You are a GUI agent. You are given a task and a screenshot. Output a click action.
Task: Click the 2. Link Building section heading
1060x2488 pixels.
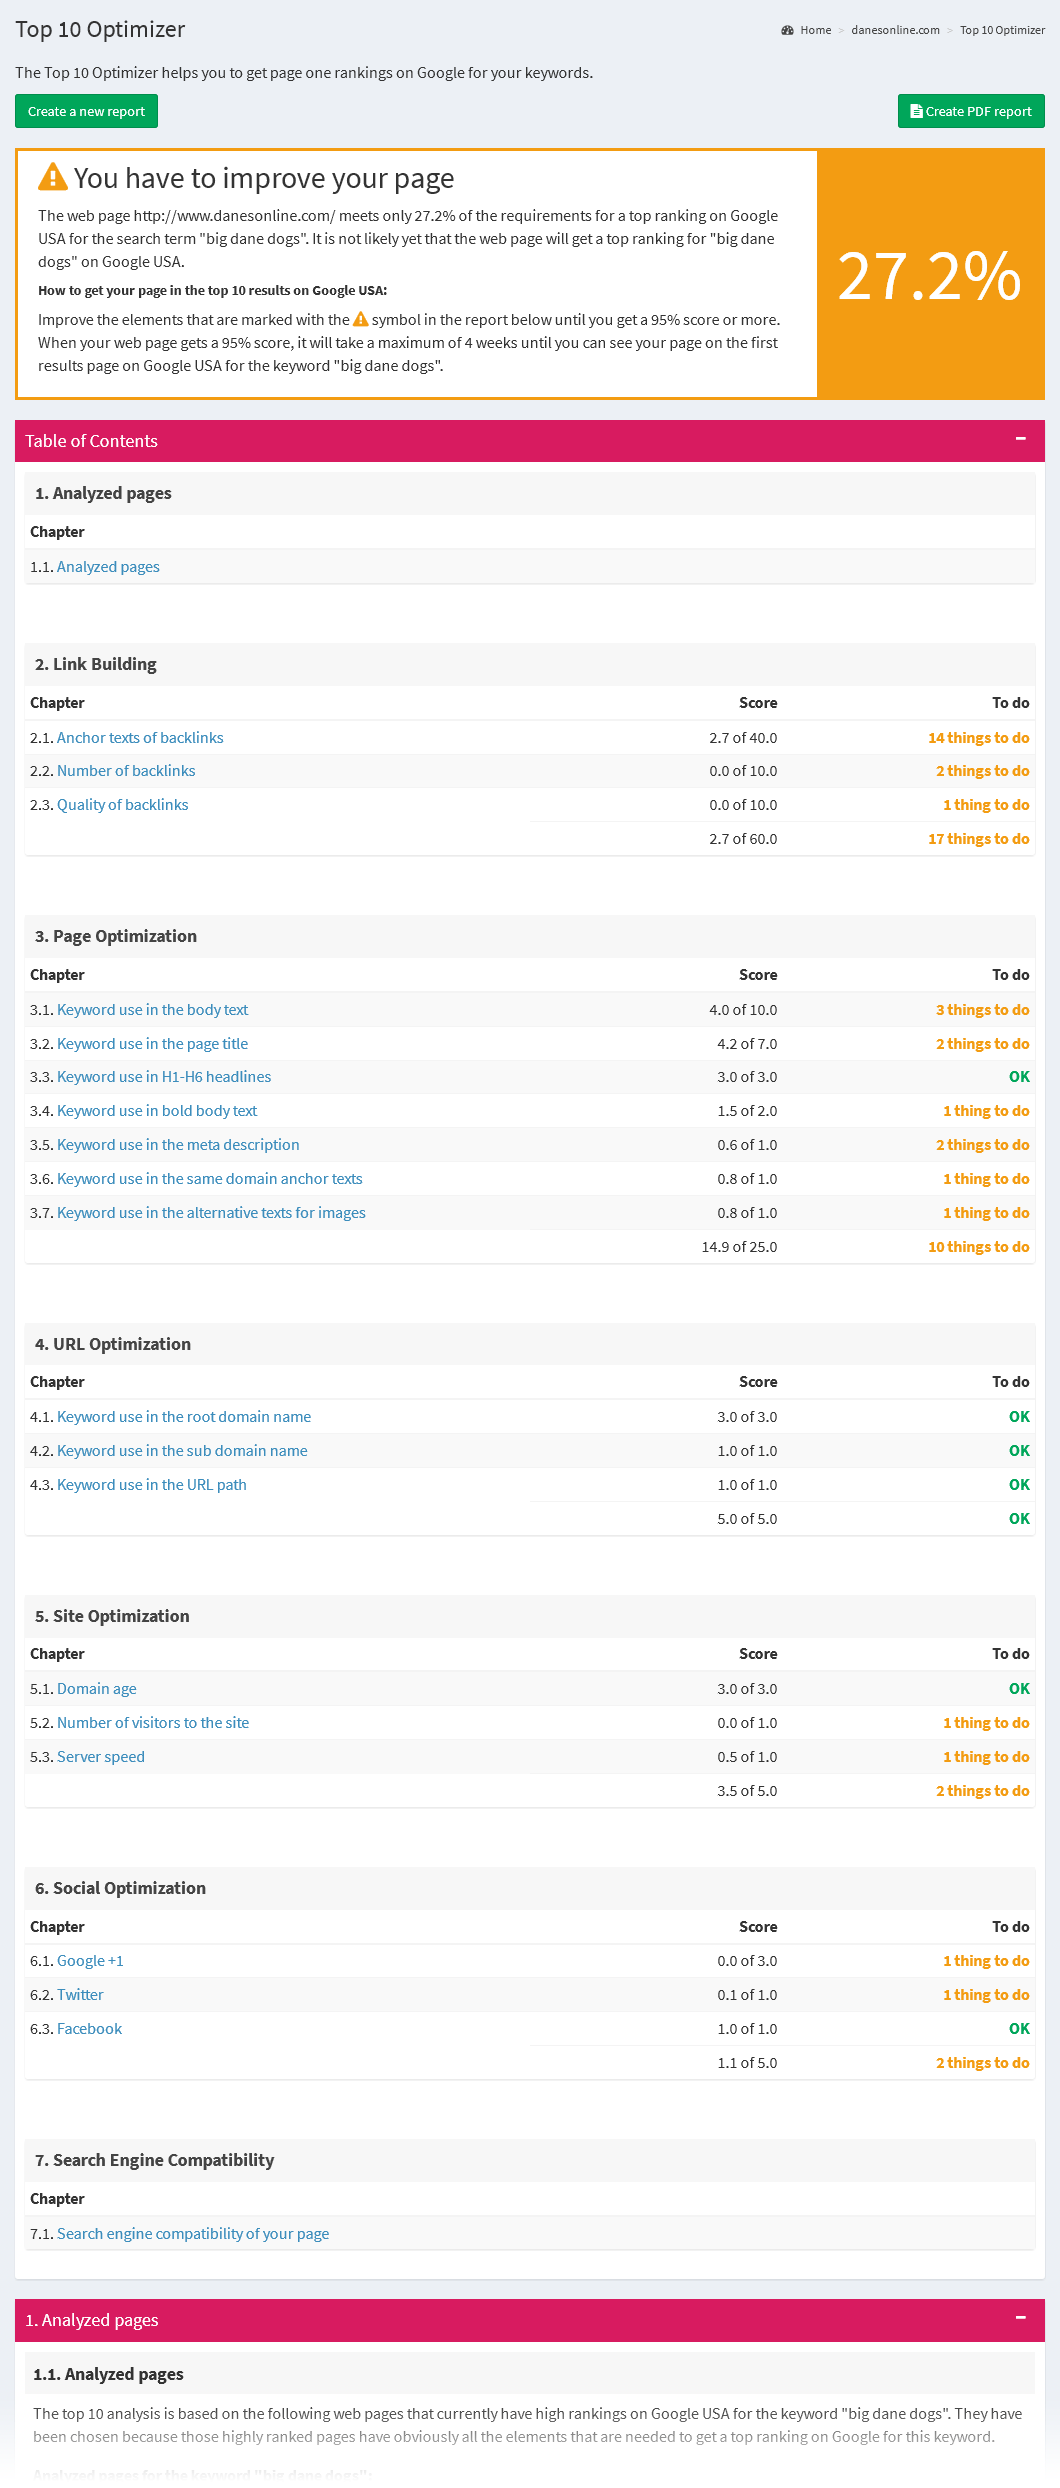(x=96, y=664)
